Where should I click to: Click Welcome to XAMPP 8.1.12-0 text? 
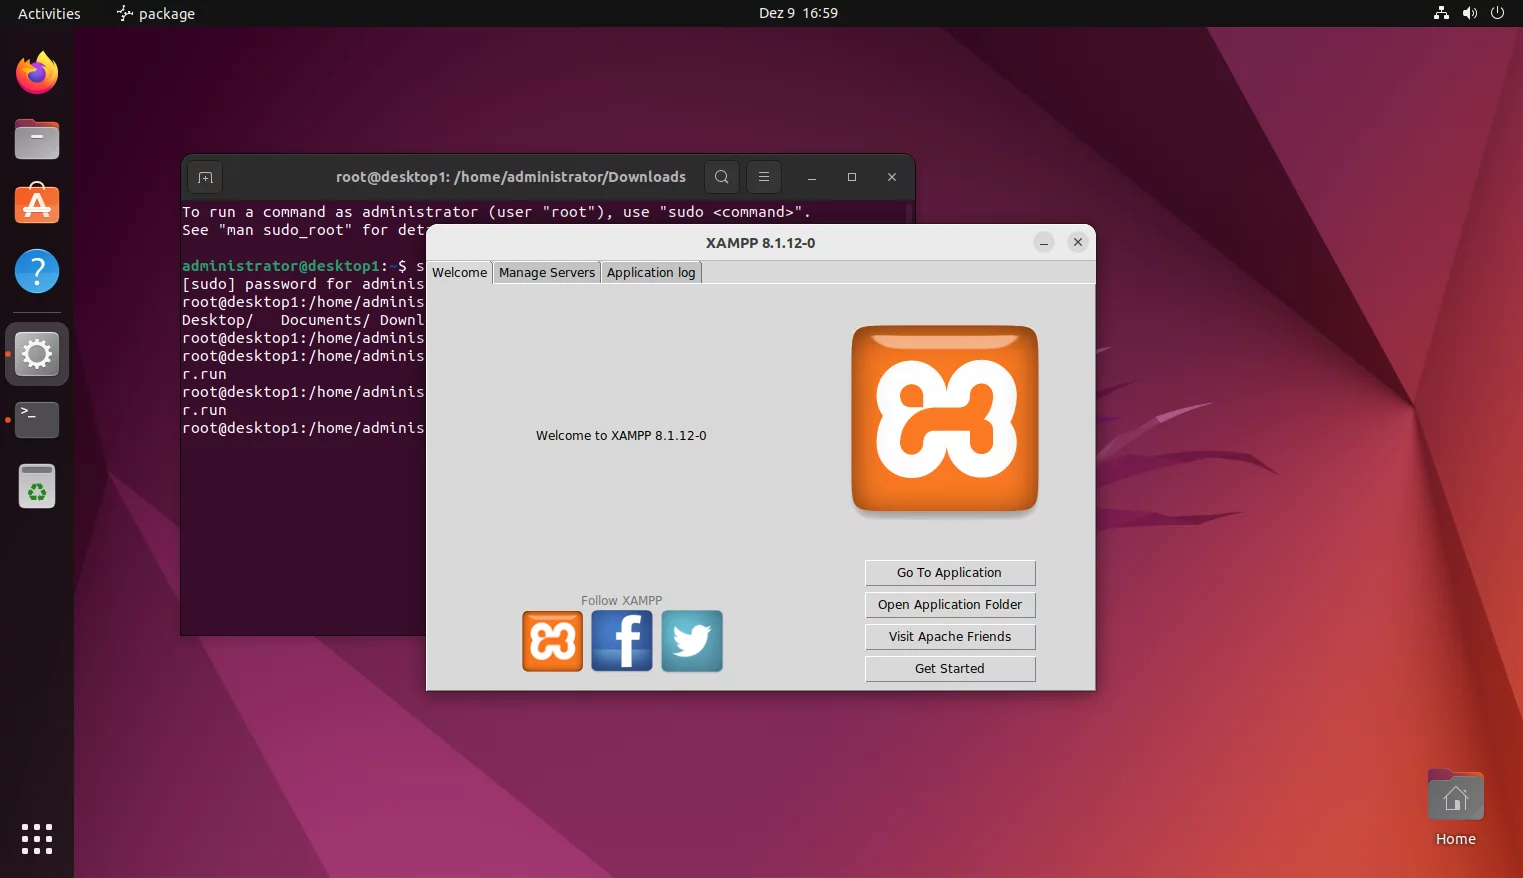coord(621,436)
